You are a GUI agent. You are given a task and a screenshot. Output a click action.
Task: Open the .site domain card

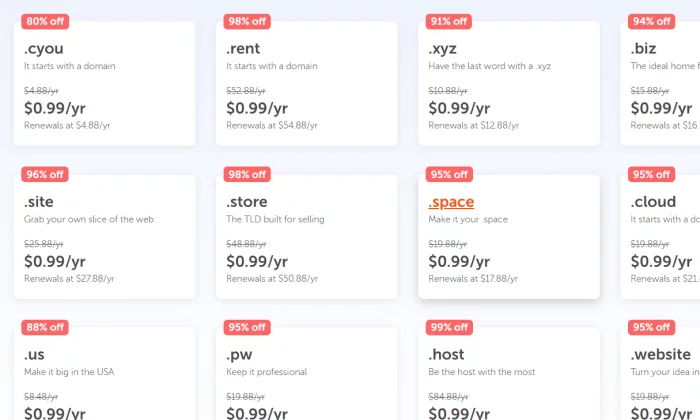104,237
